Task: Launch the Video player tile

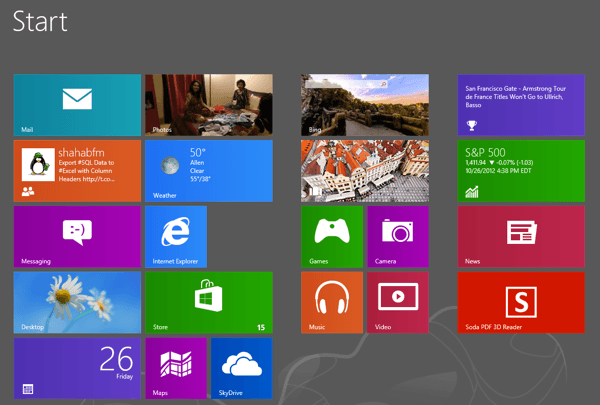Action: click(398, 302)
